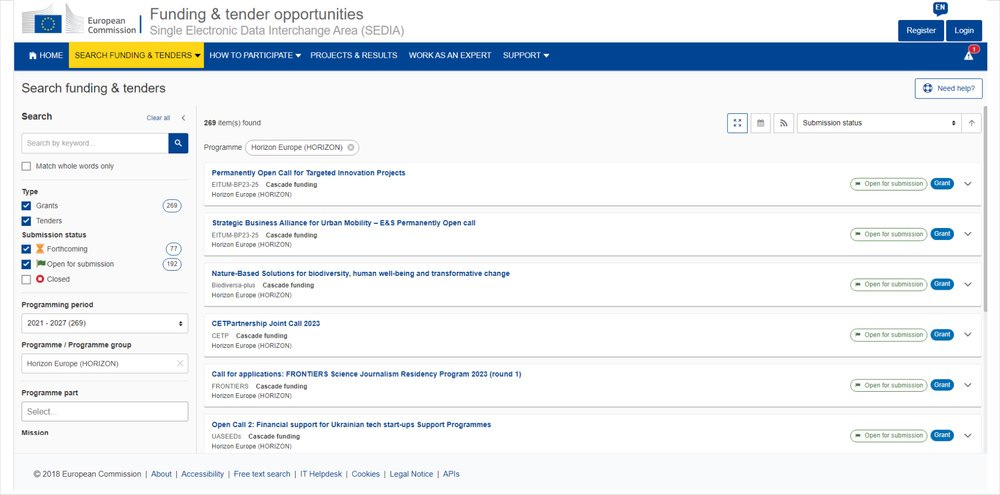Open Strategic Business Alliance for Urban Mobility link
This screenshot has height=495, width=1000.
pos(343,223)
